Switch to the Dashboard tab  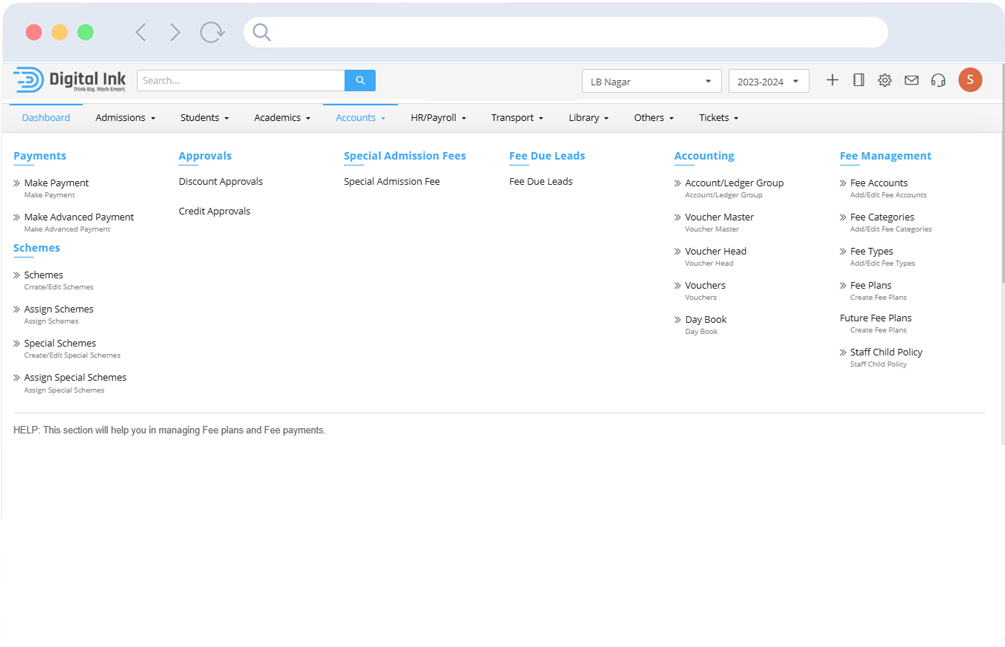pos(45,117)
